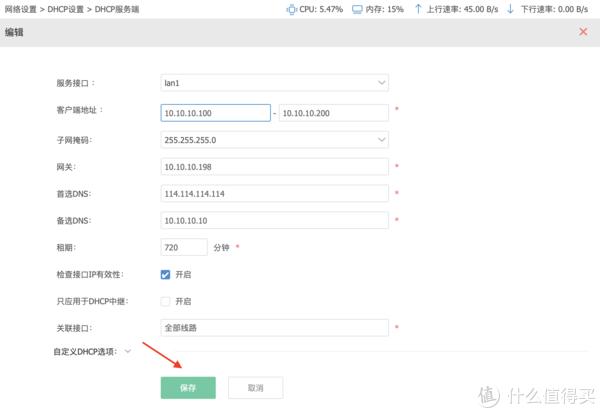Click the 租期 minutes input field
Screen dimensions: 600x413
point(183,246)
